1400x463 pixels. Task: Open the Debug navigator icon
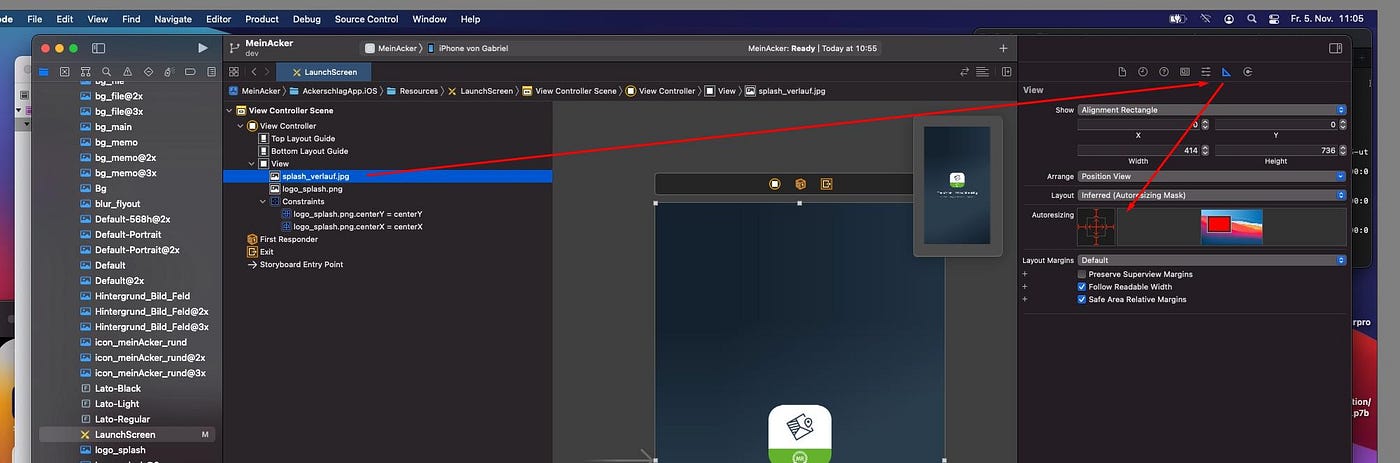170,72
